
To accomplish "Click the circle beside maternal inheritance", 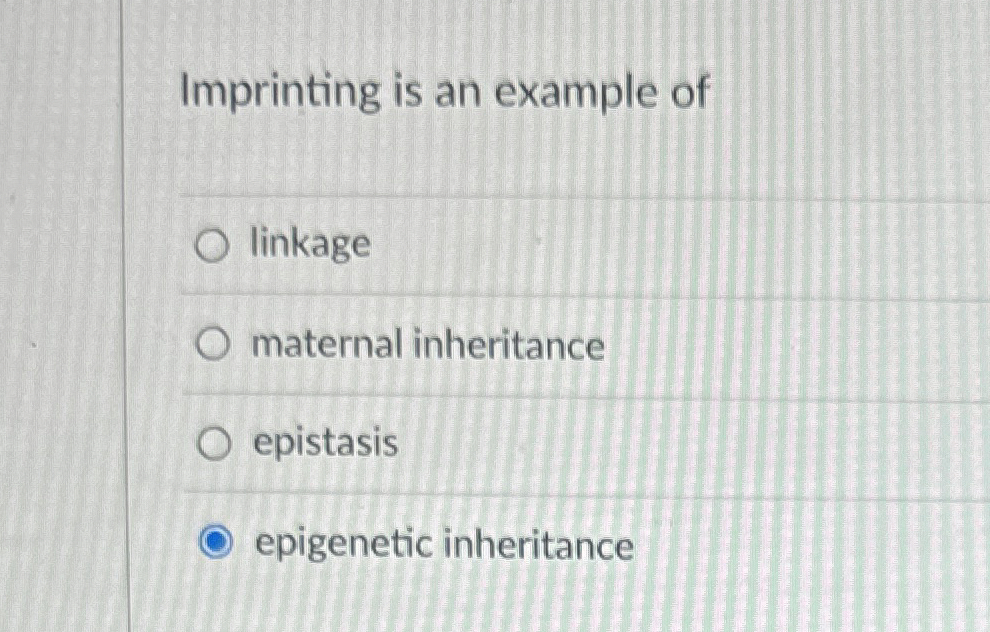I will point(213,345).
